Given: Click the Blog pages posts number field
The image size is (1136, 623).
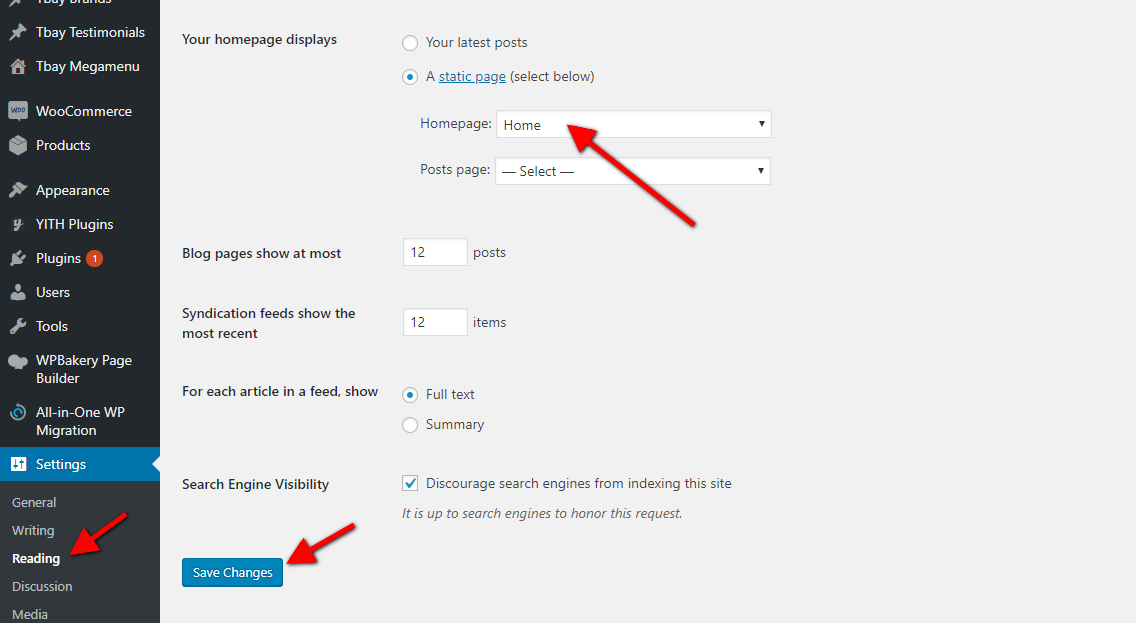Looking at the screenshot, I should 435,253.
